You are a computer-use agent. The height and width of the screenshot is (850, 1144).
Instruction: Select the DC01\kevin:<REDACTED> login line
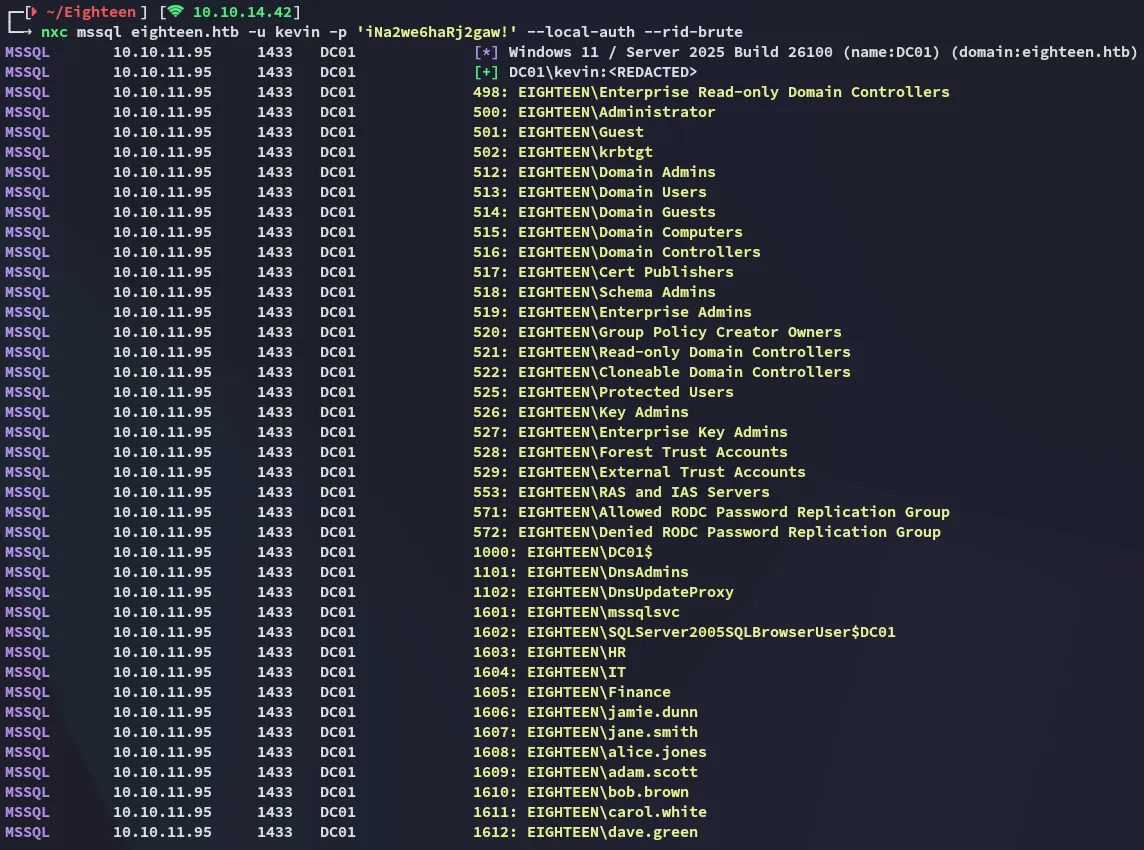click(x=603, y=72)
